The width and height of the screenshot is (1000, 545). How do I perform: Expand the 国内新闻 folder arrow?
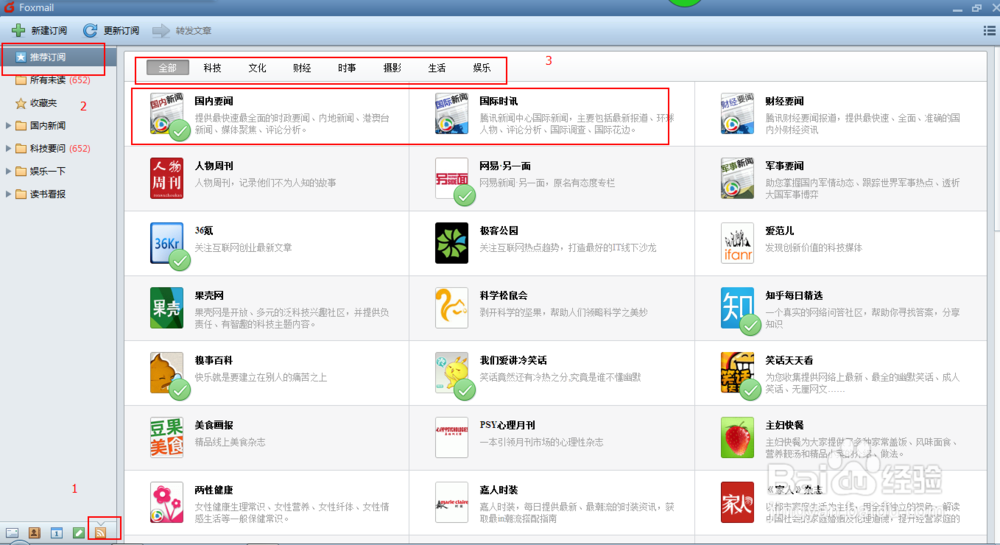[8, 126]
